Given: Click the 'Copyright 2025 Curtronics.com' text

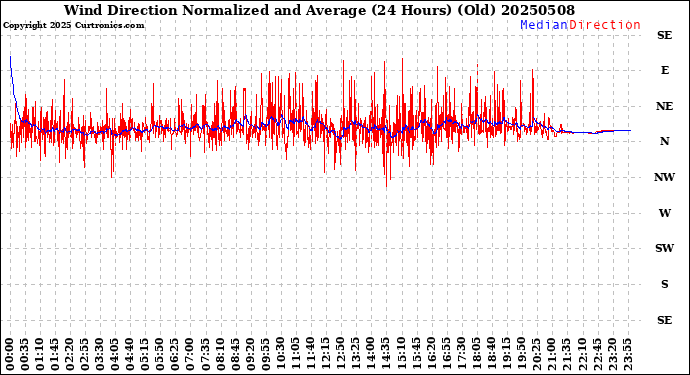Looking at the screenshot, I should 73,25.
